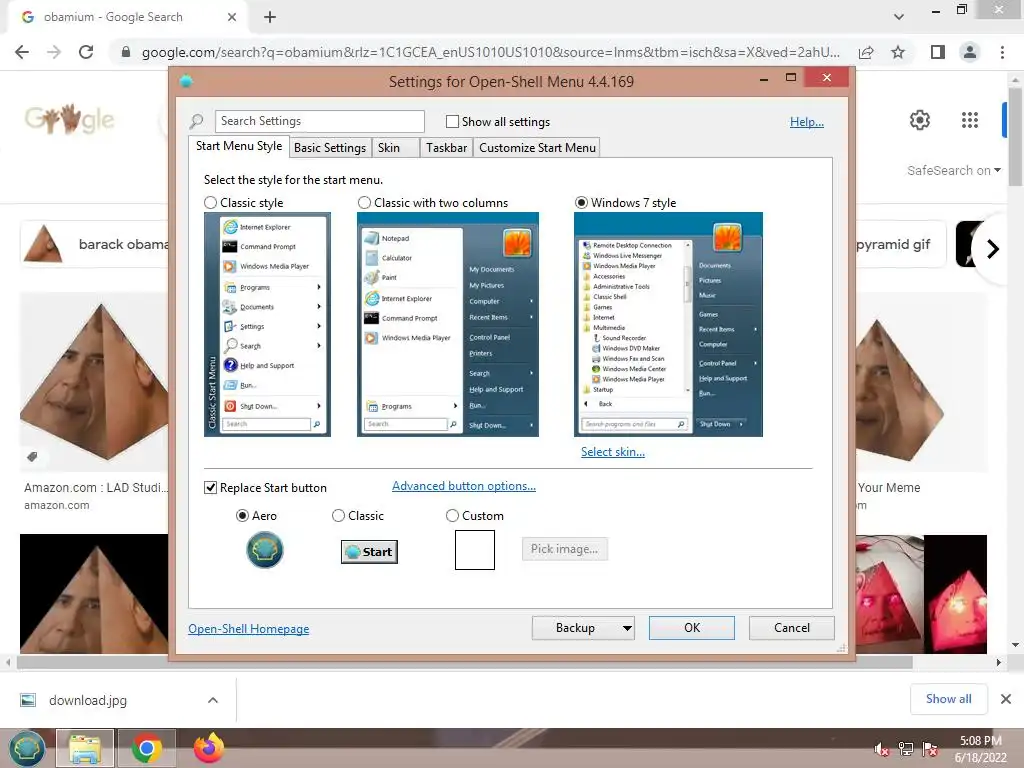The width and height of the screenshot is (1024, 768).
Task: Click Classic with two columns preview image
Action: click(x=448, y=325)
